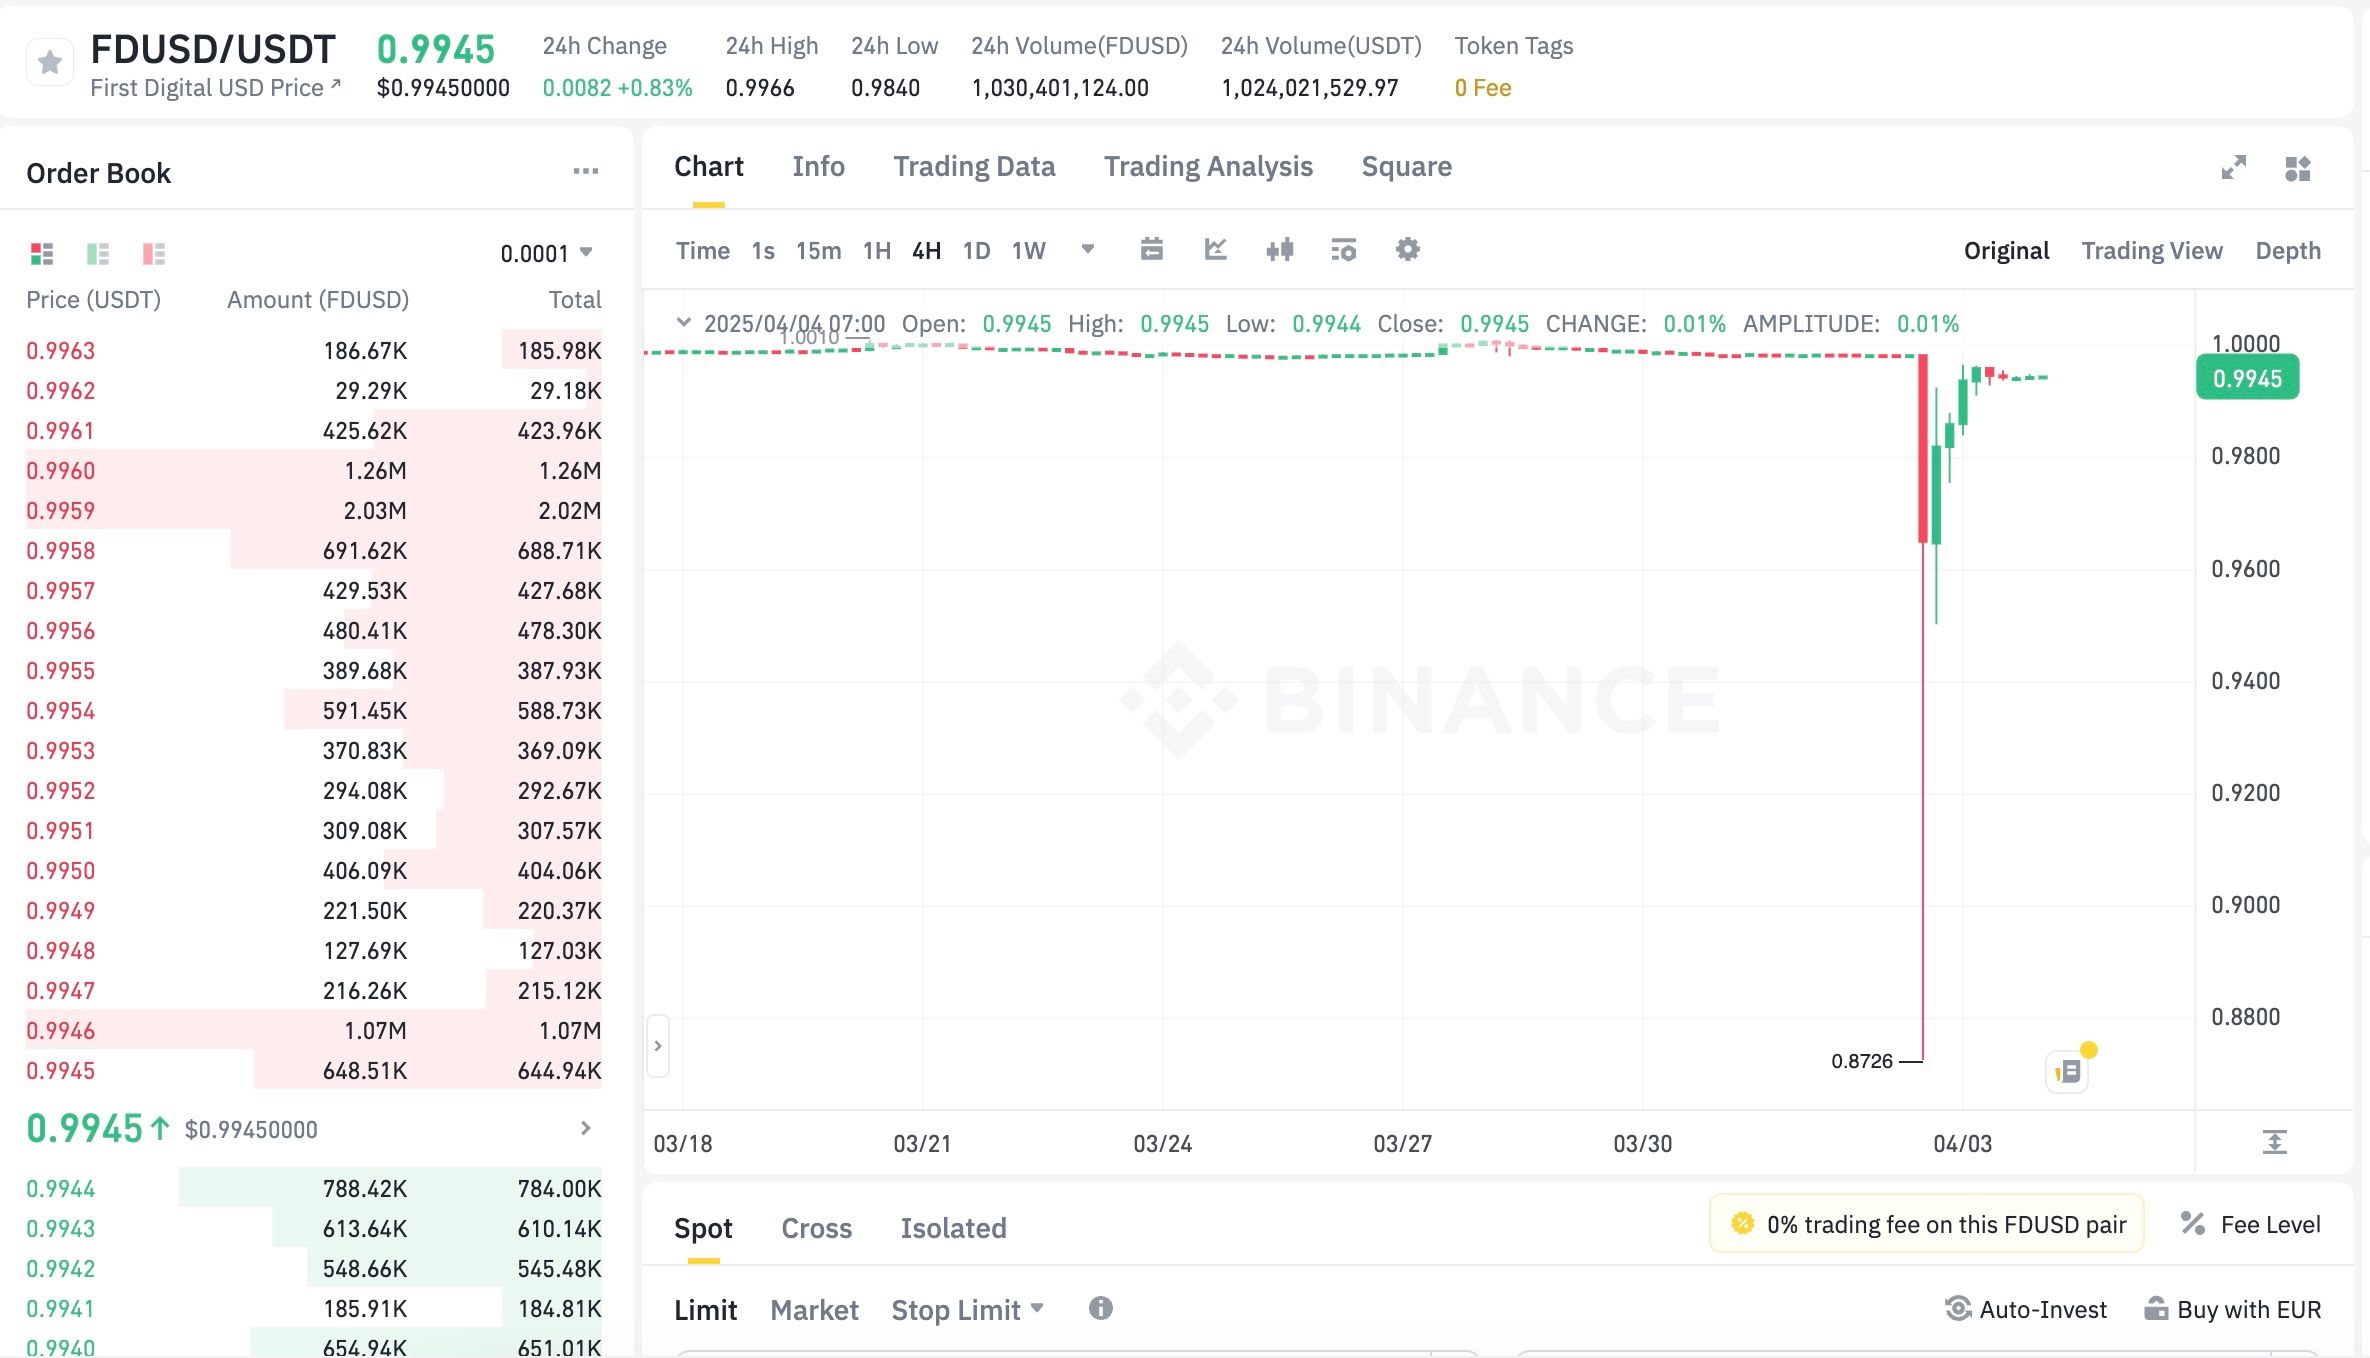Image resolution: width=2370 pixels, height=1358 pixels.
Task: Click sell order price 0.9963
Action: tap(61, 351)
